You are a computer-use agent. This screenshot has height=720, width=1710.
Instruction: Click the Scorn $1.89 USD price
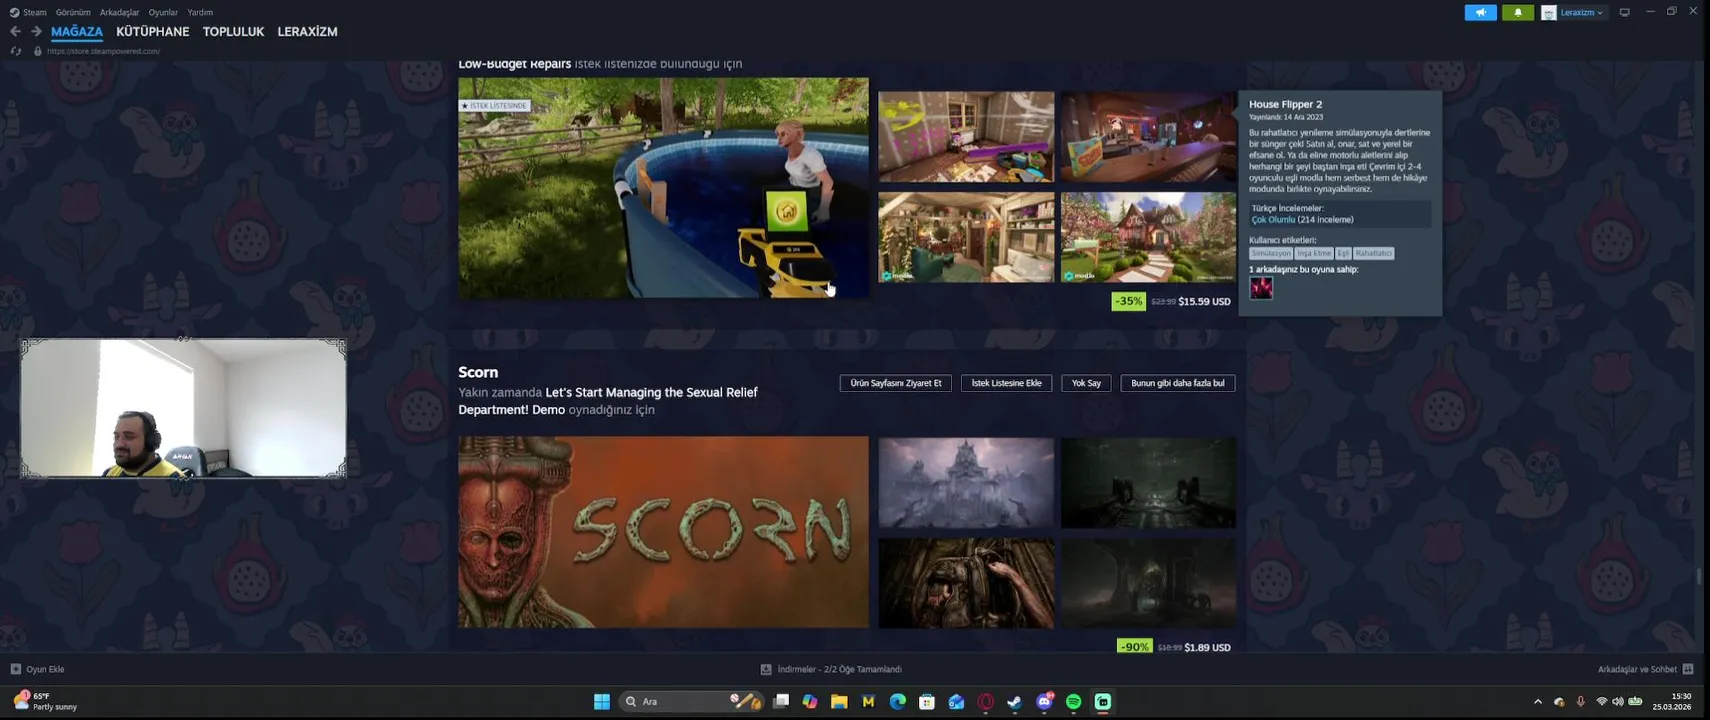(1207, 647)
